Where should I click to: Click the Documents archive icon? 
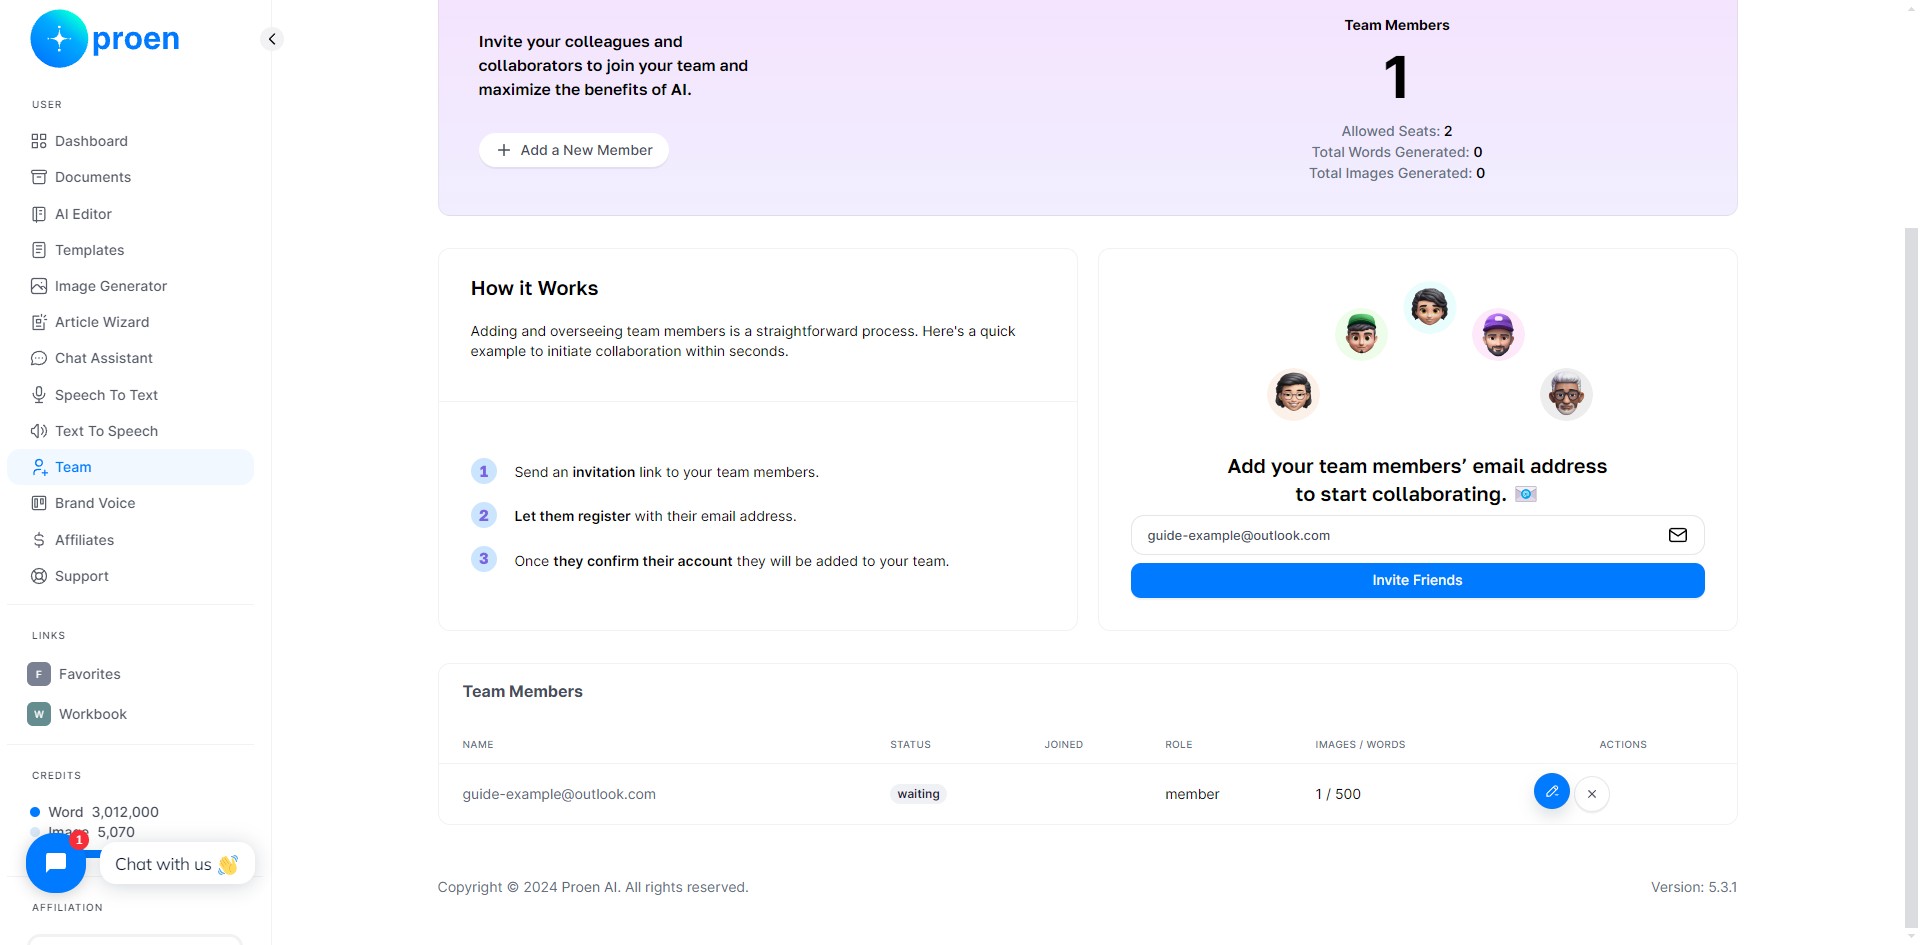point(39,177)
